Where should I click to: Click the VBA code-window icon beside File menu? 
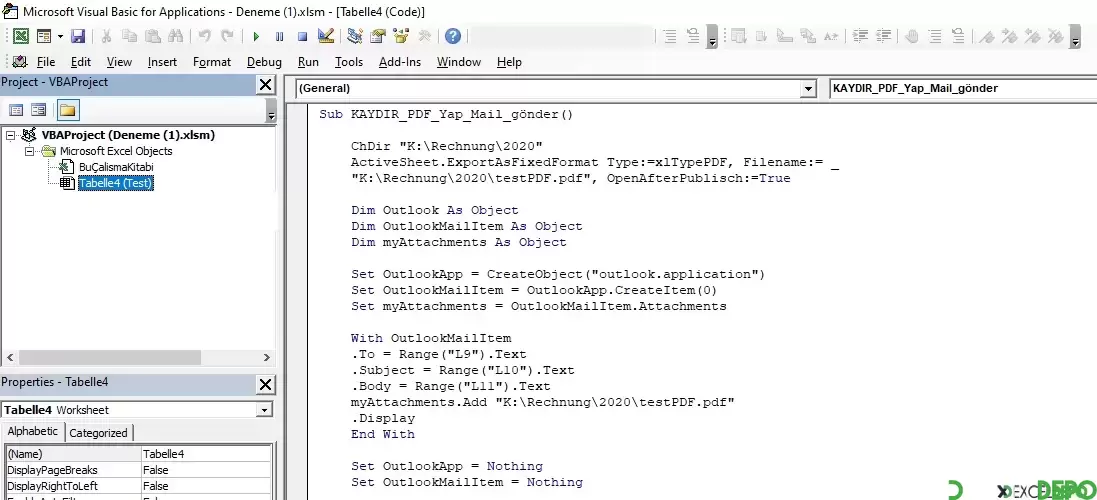[x=20, y=62]
